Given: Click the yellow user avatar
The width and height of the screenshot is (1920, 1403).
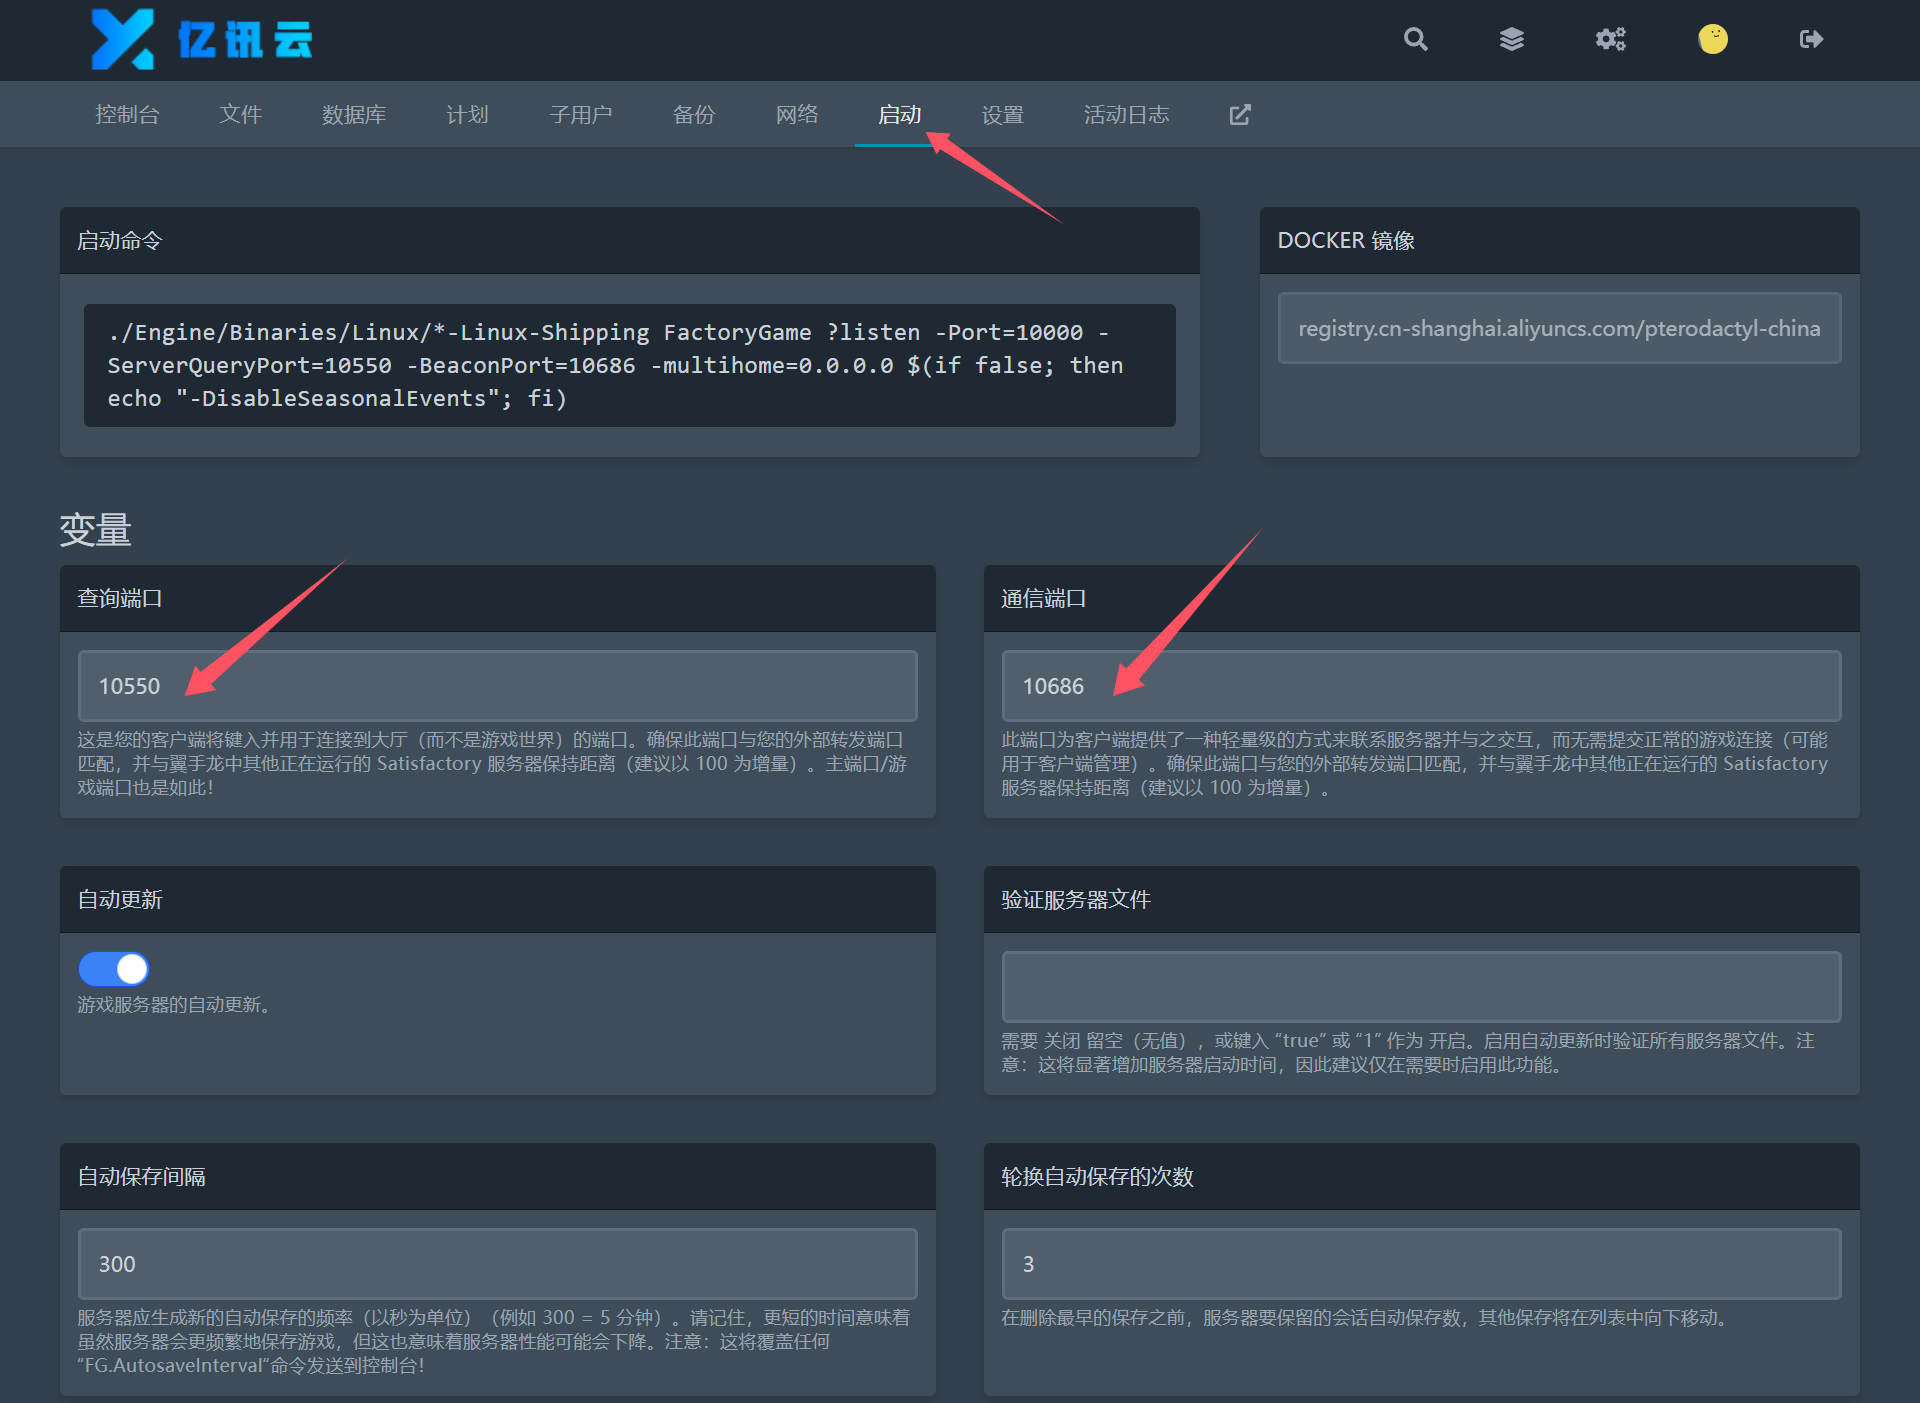Looking at the screenshot, I should pos(1713,39).
